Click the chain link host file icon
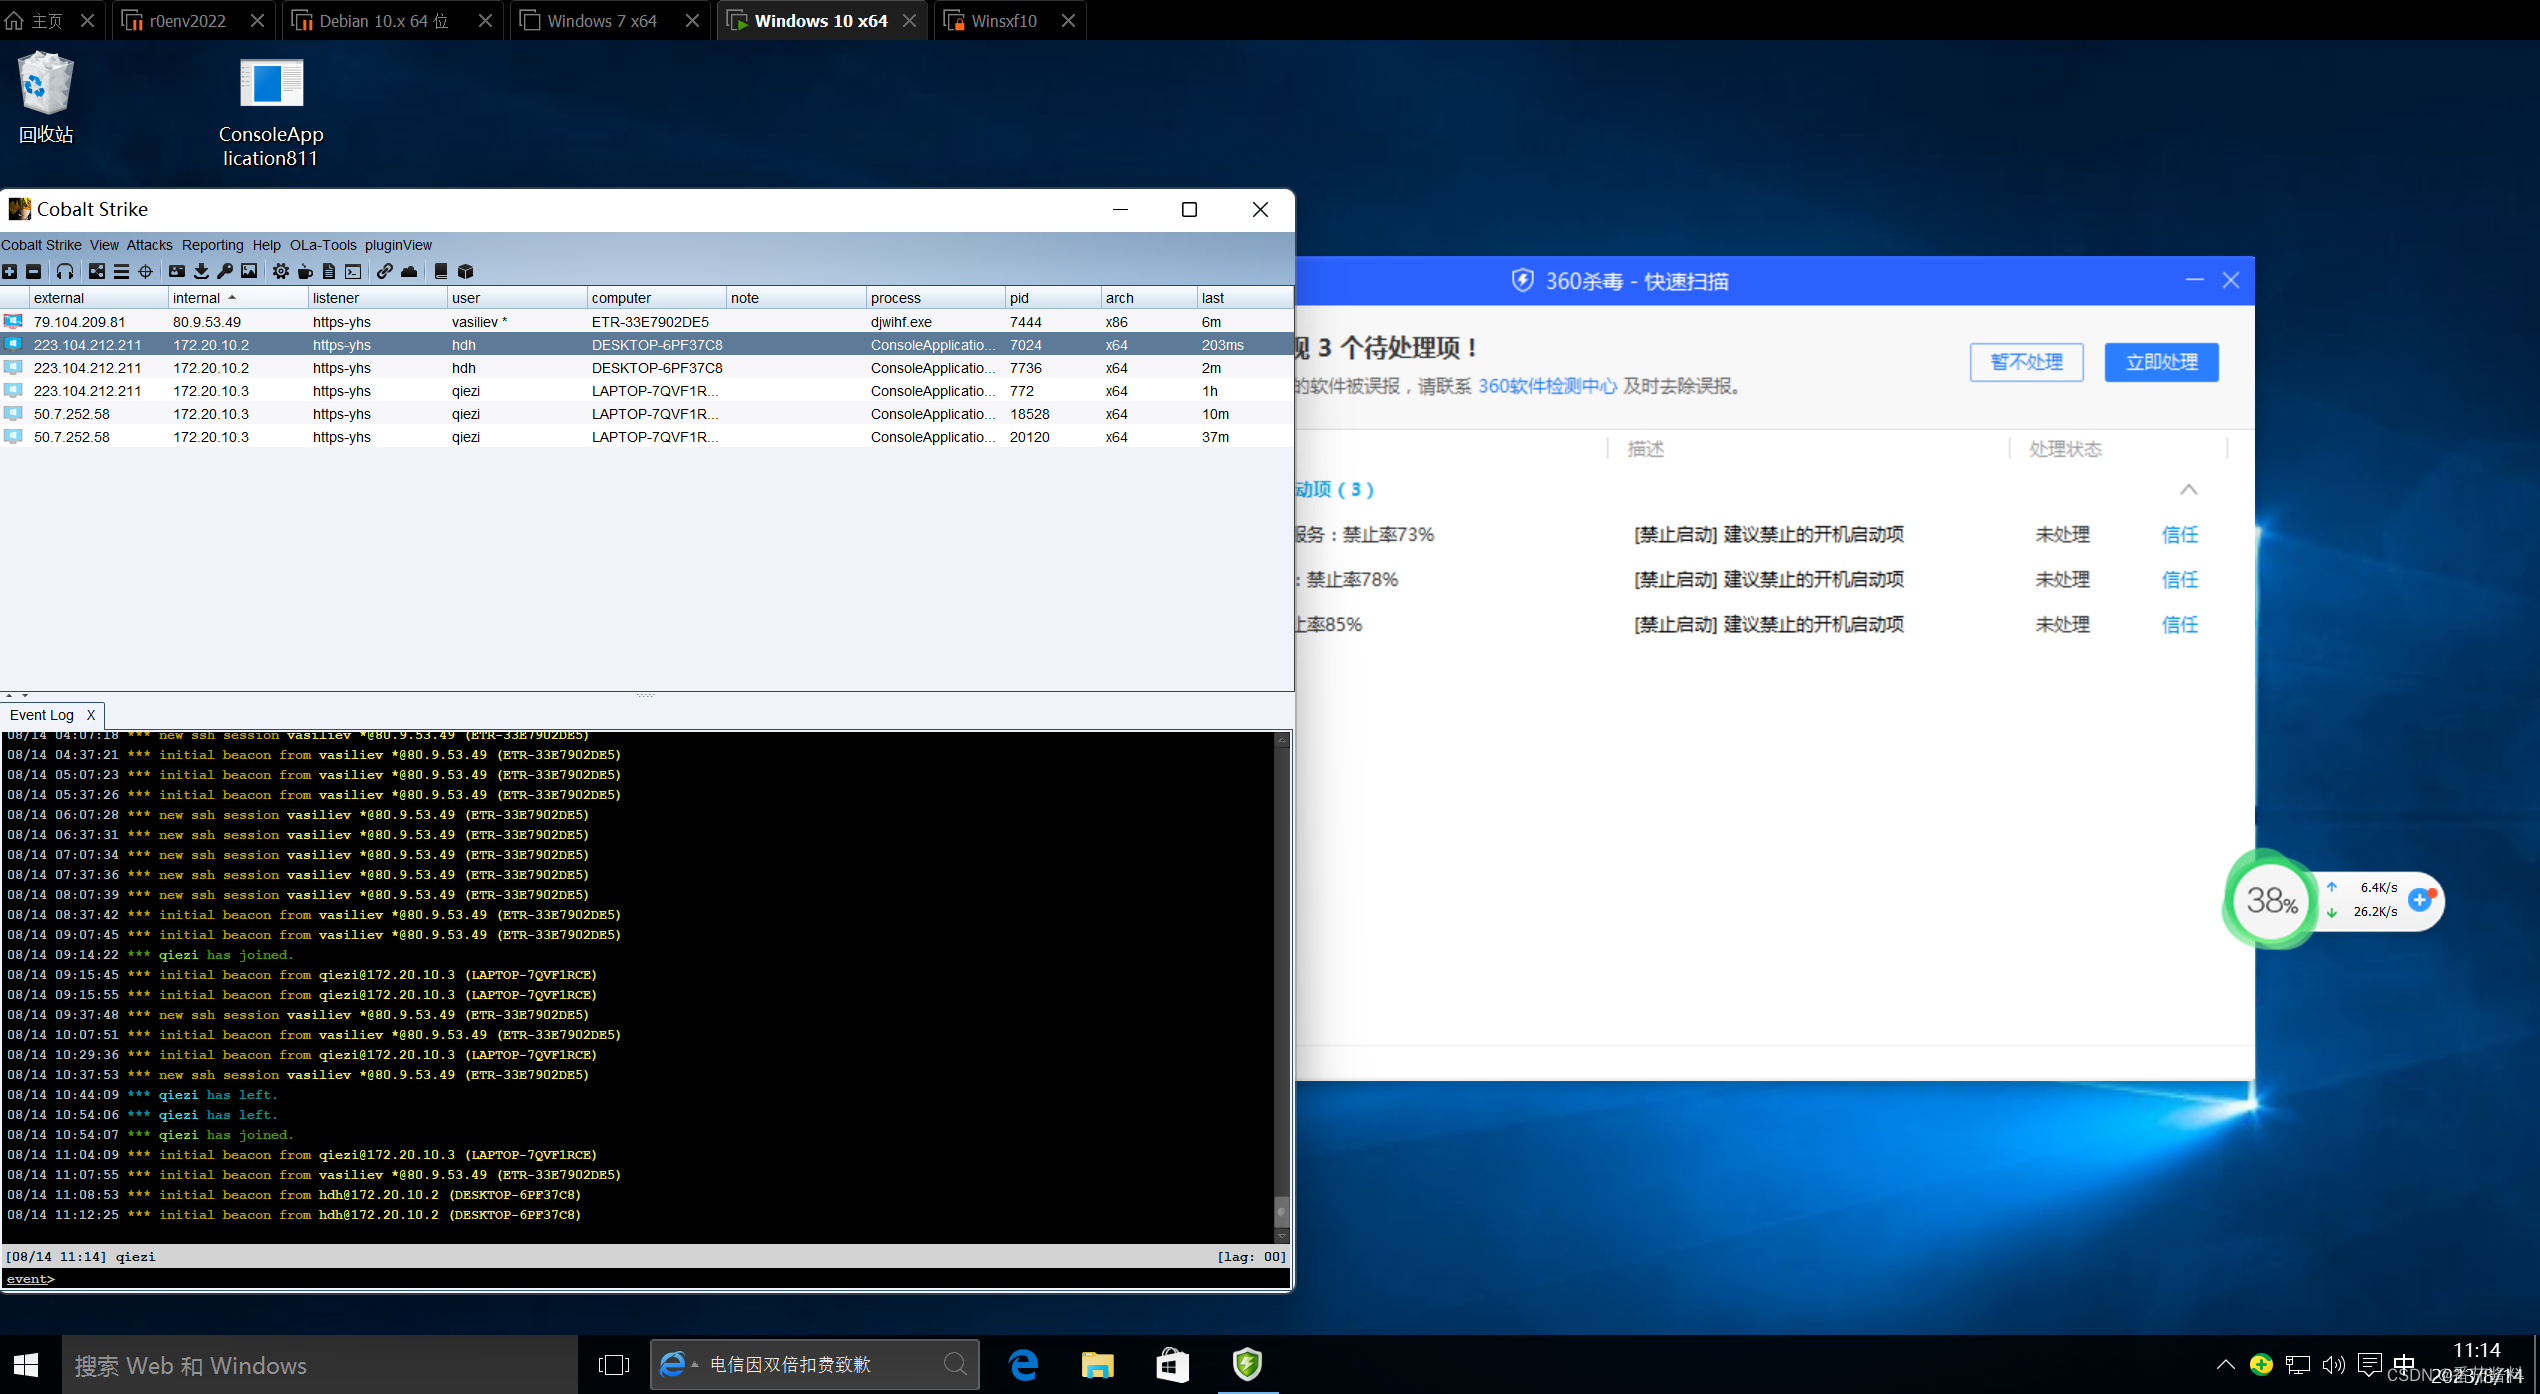Viewport: 2540px width, 1394px height. pyautogui.click(x=385, y=271)
